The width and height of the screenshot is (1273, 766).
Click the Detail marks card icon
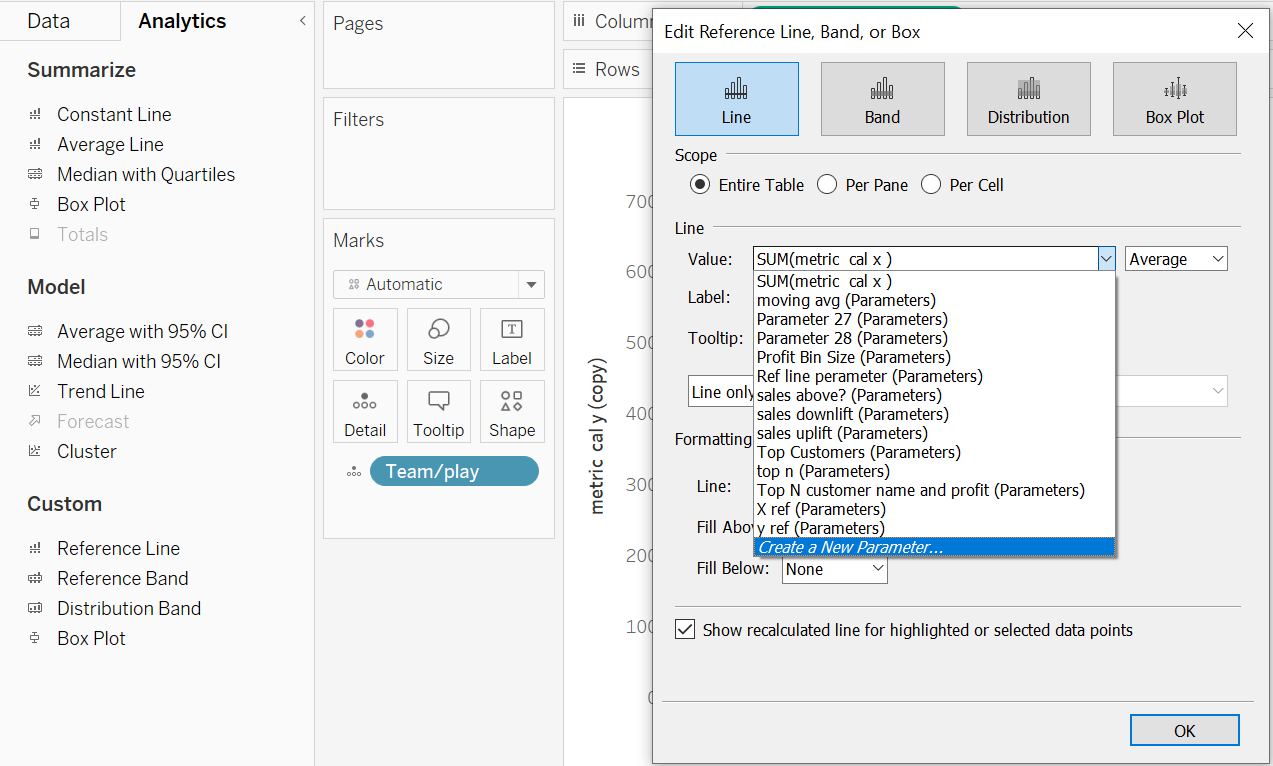pos(365,412)
